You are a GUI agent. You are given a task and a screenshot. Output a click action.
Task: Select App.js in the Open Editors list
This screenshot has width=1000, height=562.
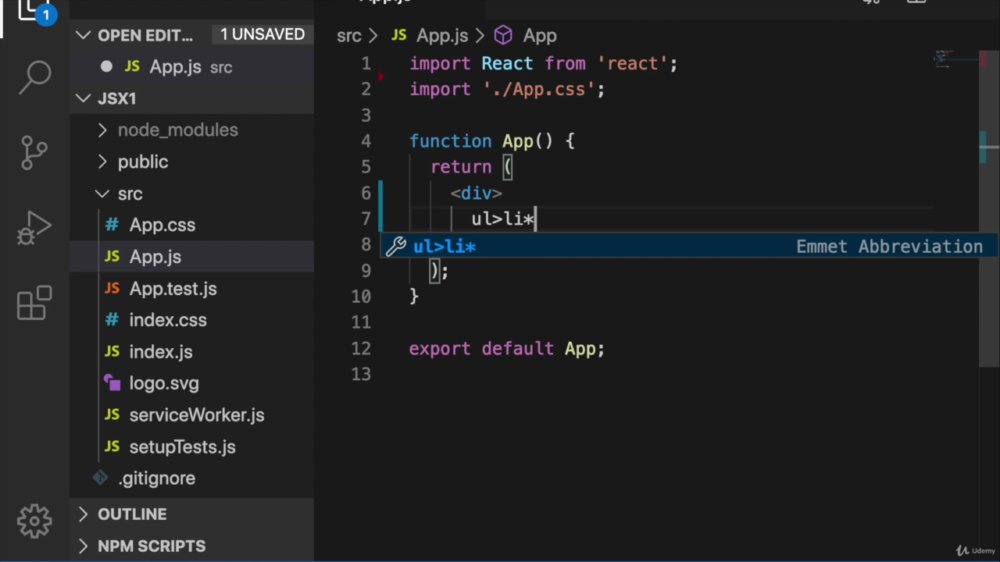(191, 66)
